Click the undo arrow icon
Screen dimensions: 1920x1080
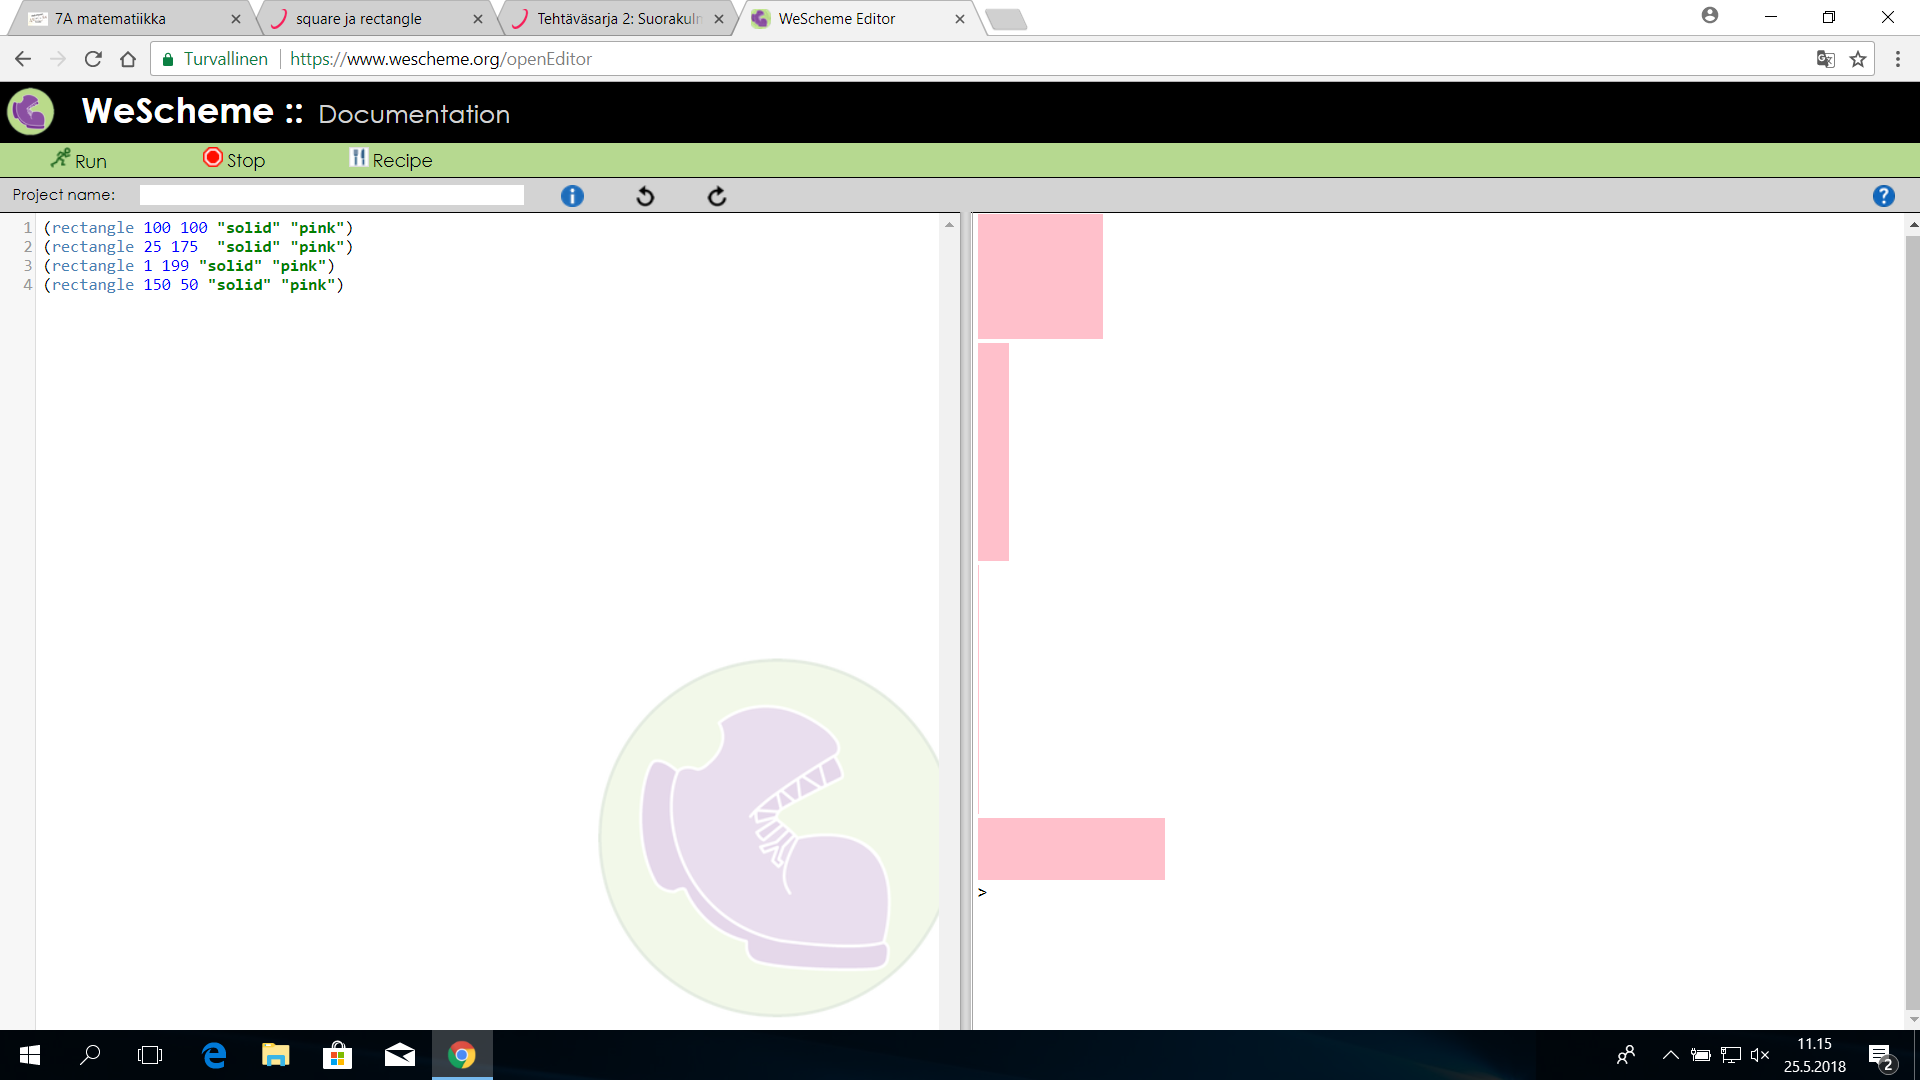click(x=645, y=196)
